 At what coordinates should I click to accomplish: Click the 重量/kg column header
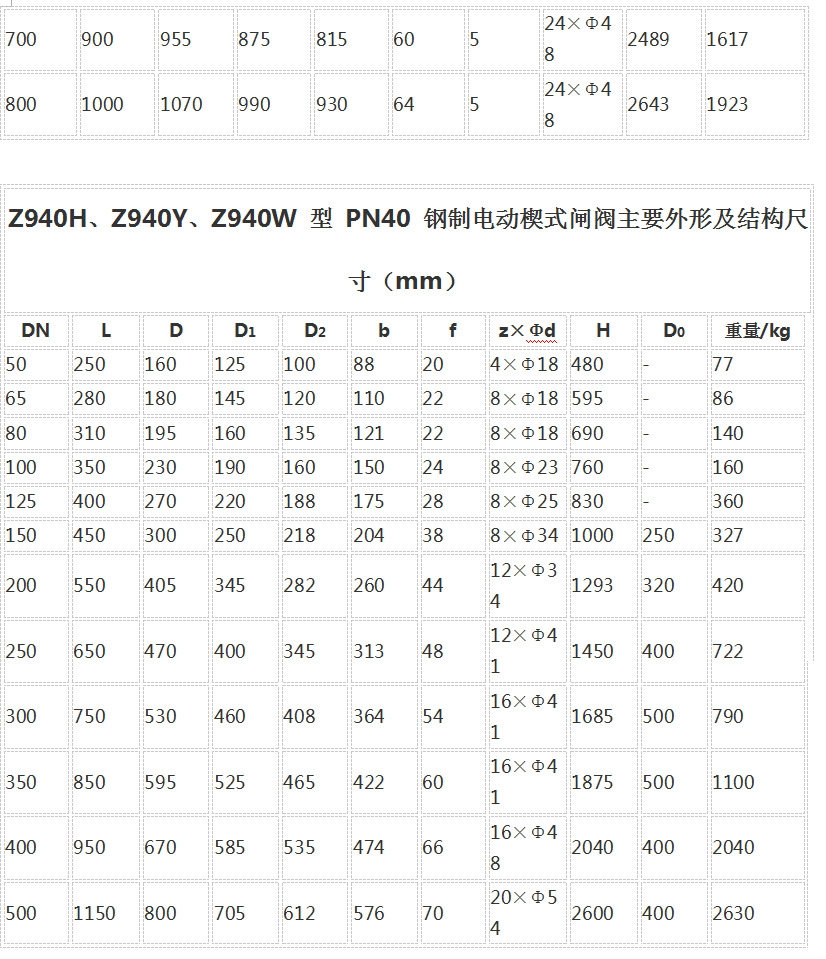tap(757, 331)
